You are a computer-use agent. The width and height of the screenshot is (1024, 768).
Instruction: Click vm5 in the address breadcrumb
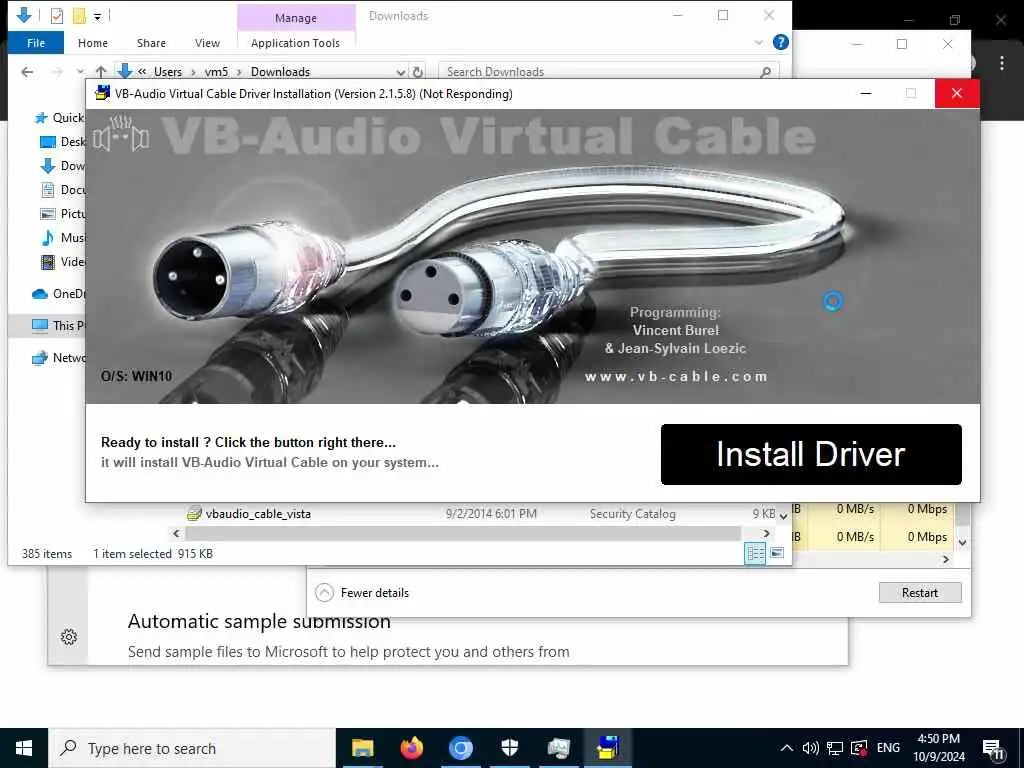pyautogui.click(x=216, y=72)
